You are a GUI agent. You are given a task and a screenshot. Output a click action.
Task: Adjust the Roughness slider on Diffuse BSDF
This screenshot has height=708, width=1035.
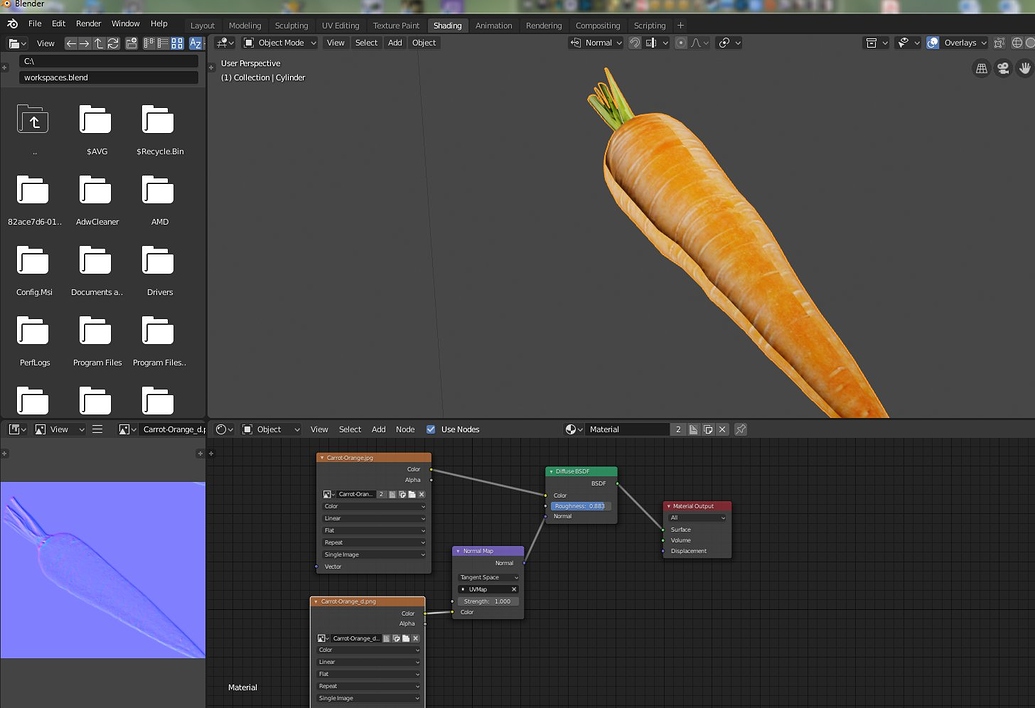click(x=580, y=506)
